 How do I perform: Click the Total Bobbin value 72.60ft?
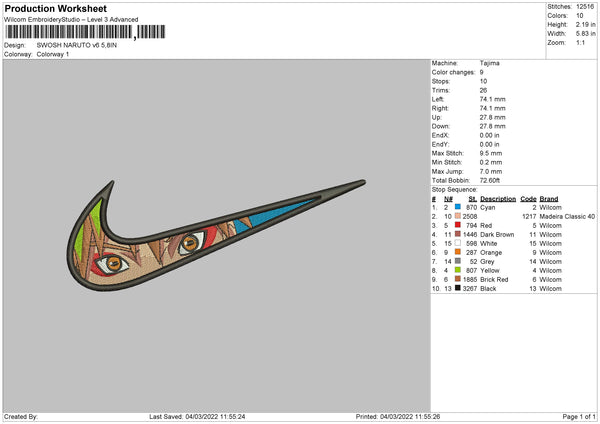[490, 180]
